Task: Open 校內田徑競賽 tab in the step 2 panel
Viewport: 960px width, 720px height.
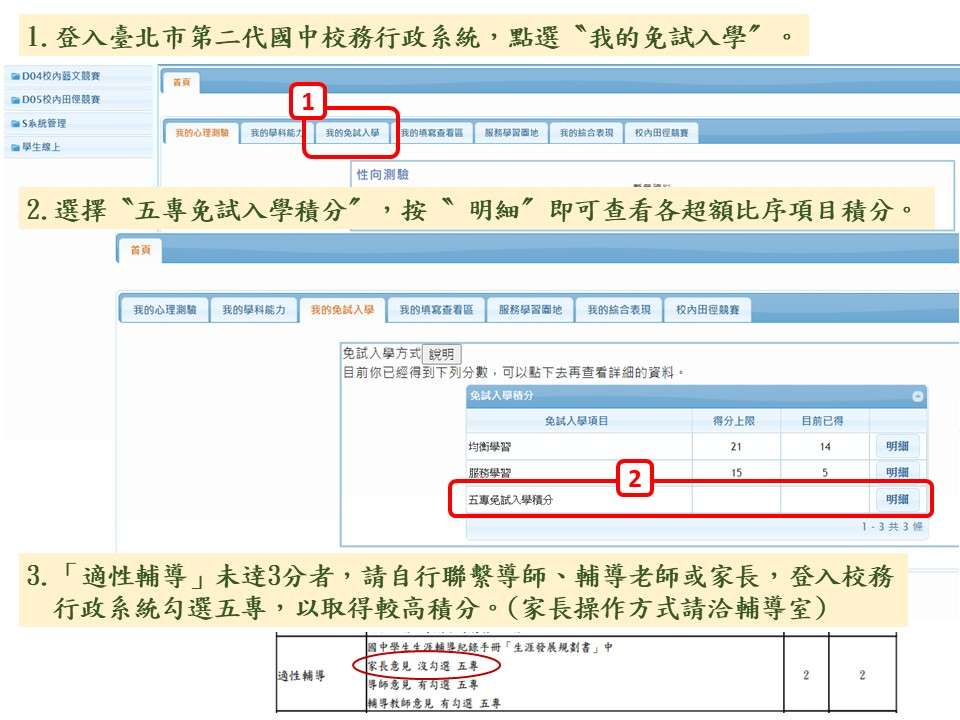Action: tap(708, 310)
